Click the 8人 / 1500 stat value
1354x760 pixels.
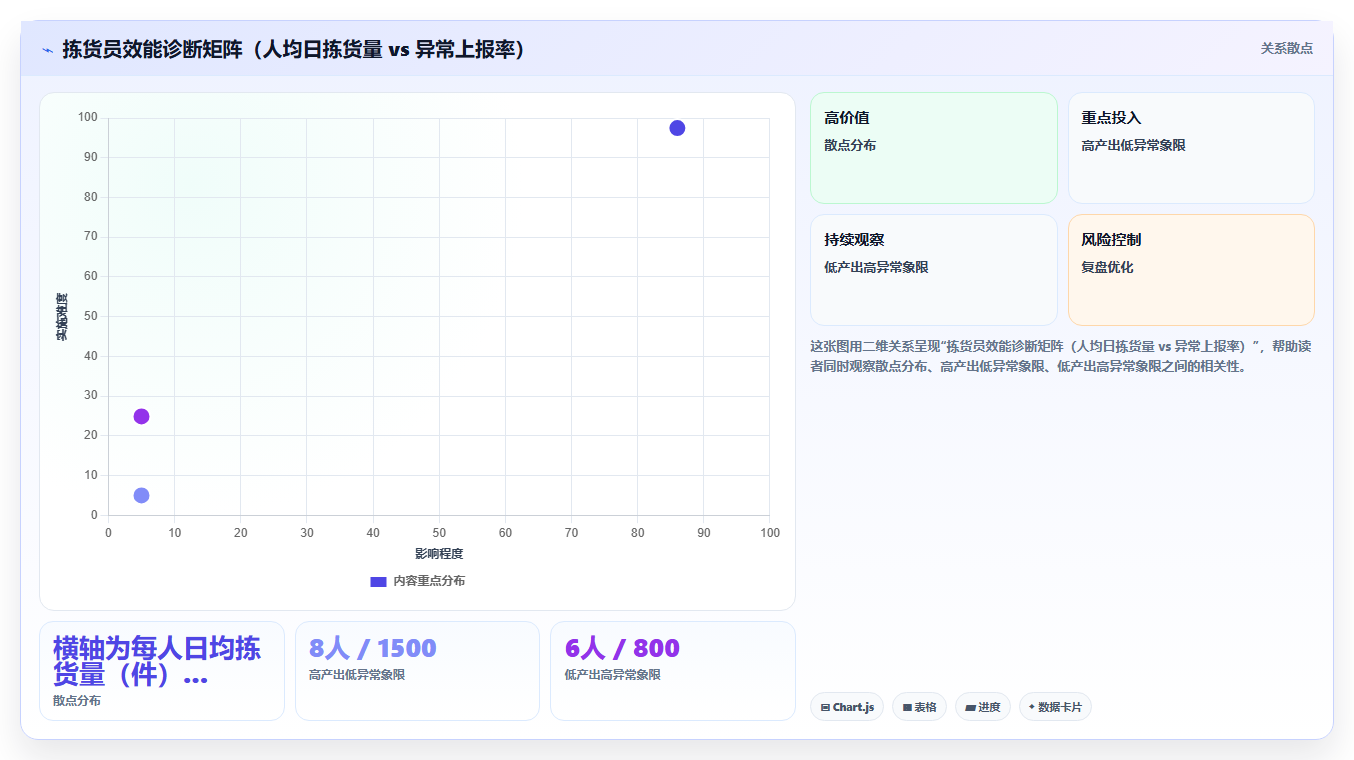pyautogui.click(x=373, y=648)
